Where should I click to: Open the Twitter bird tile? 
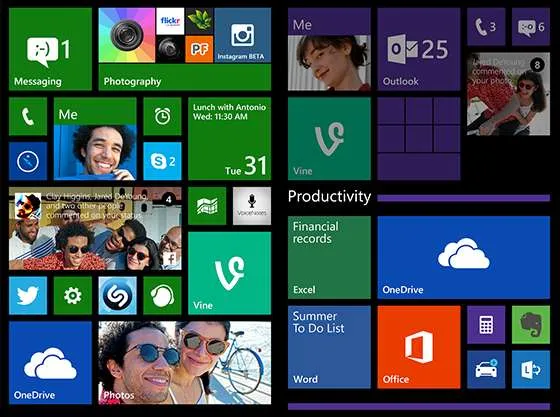28,296
